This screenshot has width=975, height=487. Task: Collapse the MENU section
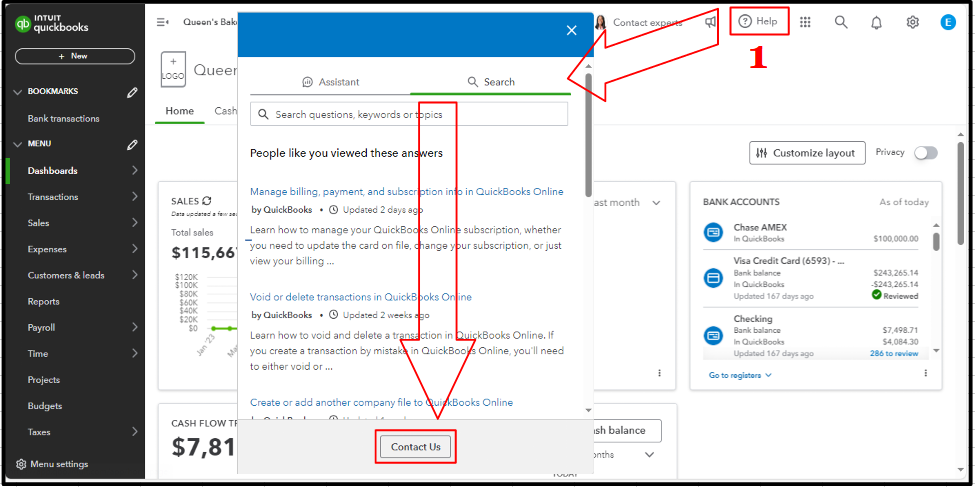click(x=17, y=144)
